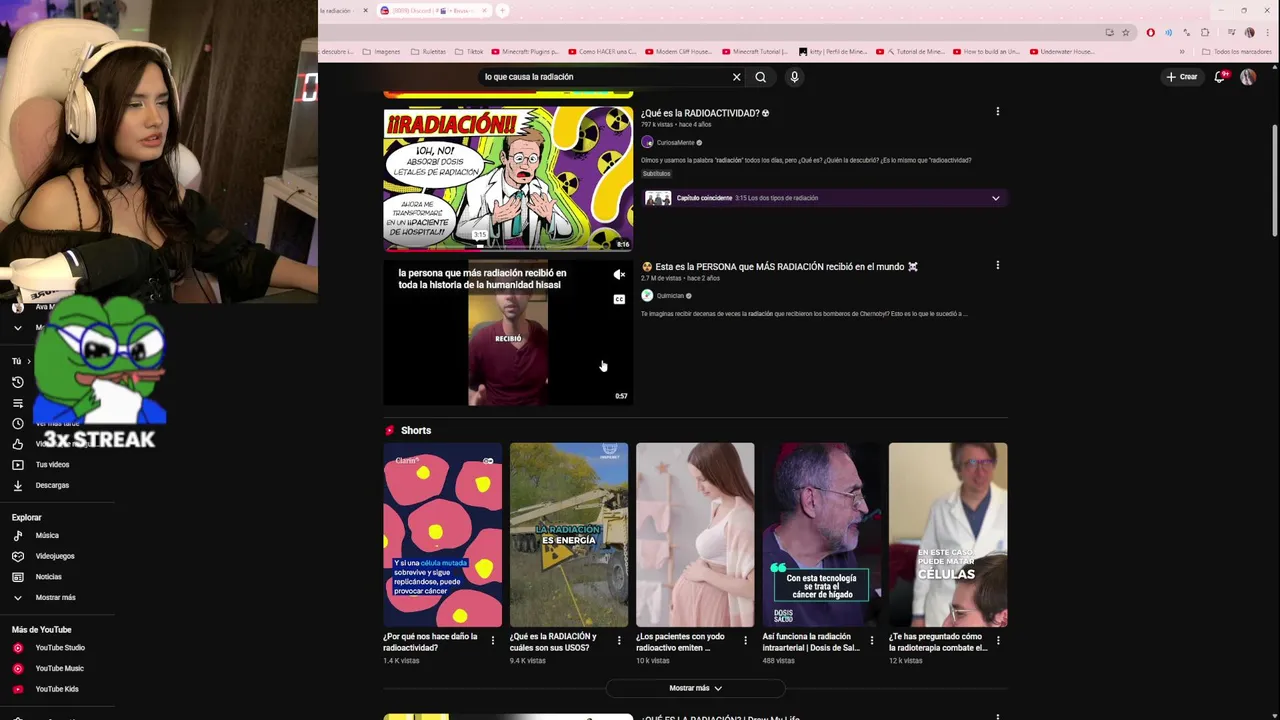Open options for ¿Por qué nos hace daño Short
The image size is (1280, 720).
(x=492, y=640)
